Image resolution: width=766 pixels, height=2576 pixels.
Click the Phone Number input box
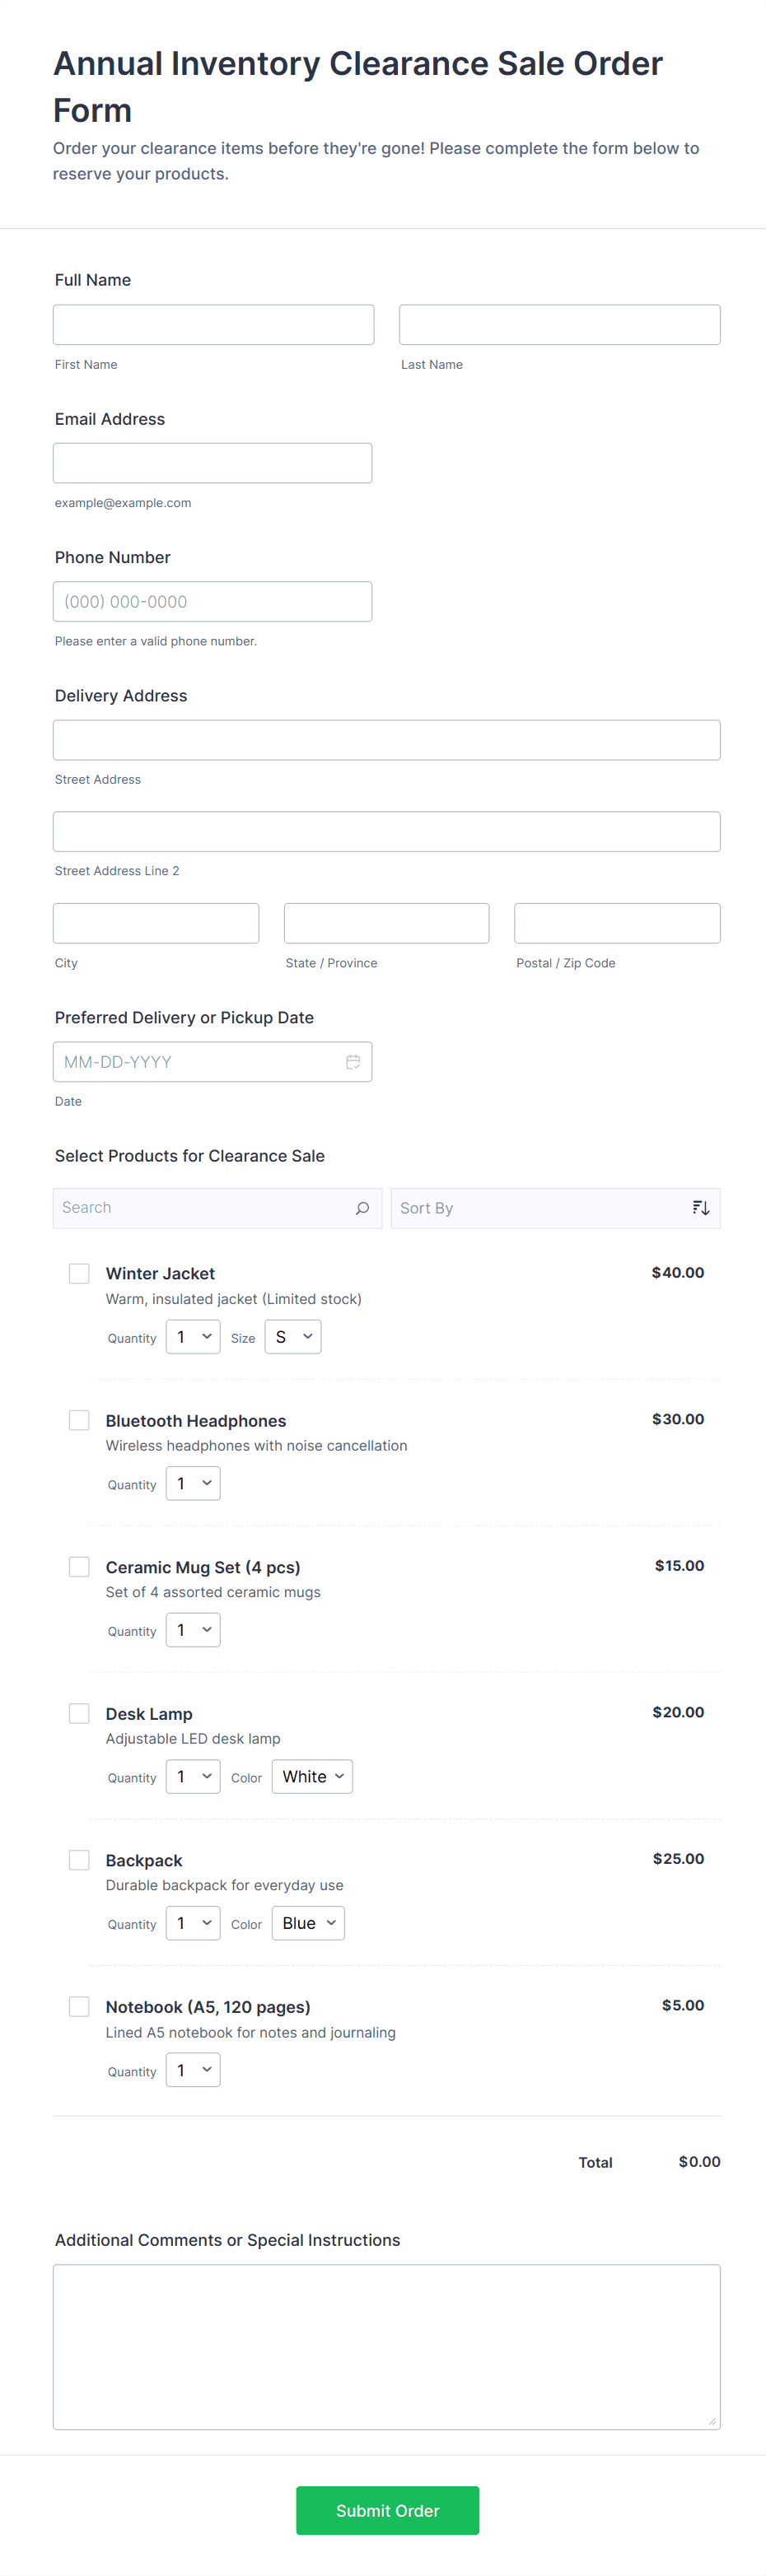212,601
